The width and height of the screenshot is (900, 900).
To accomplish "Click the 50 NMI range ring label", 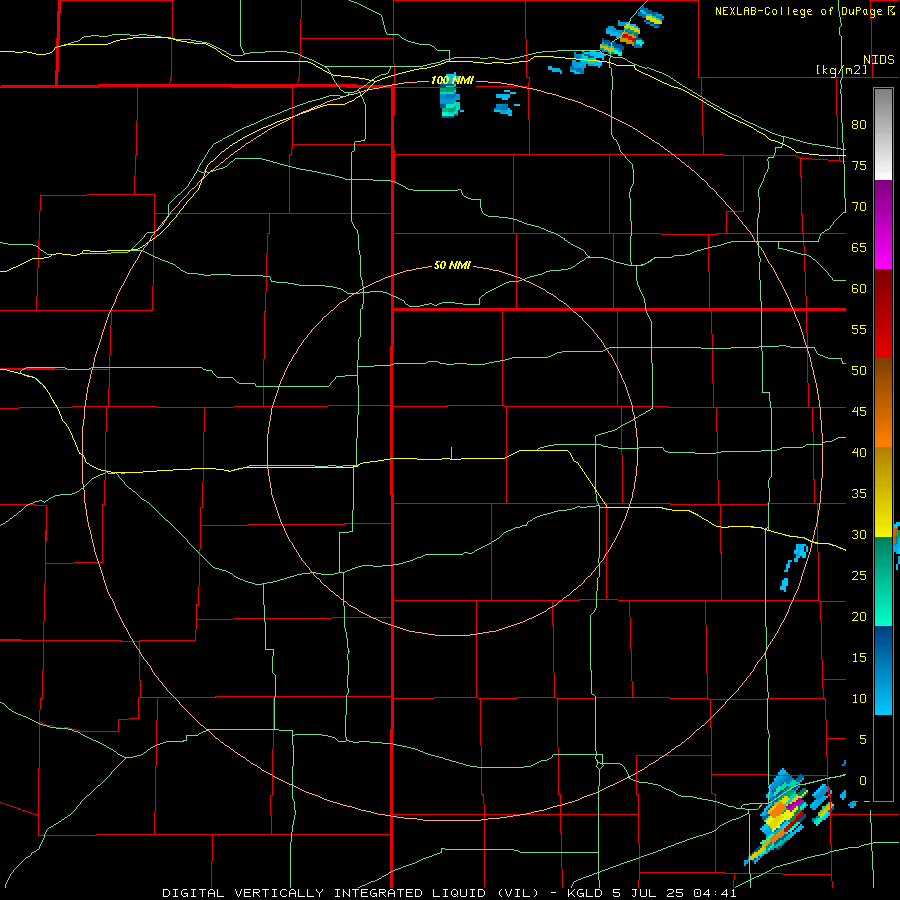I will [x=452, y=265].
